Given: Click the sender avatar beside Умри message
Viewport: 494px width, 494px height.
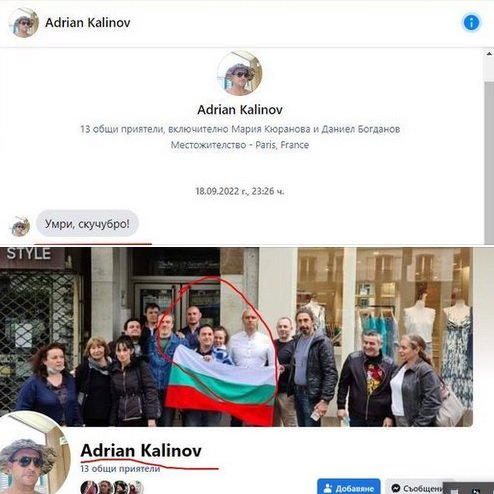Looking at the screenshot, I should [20, 226].
